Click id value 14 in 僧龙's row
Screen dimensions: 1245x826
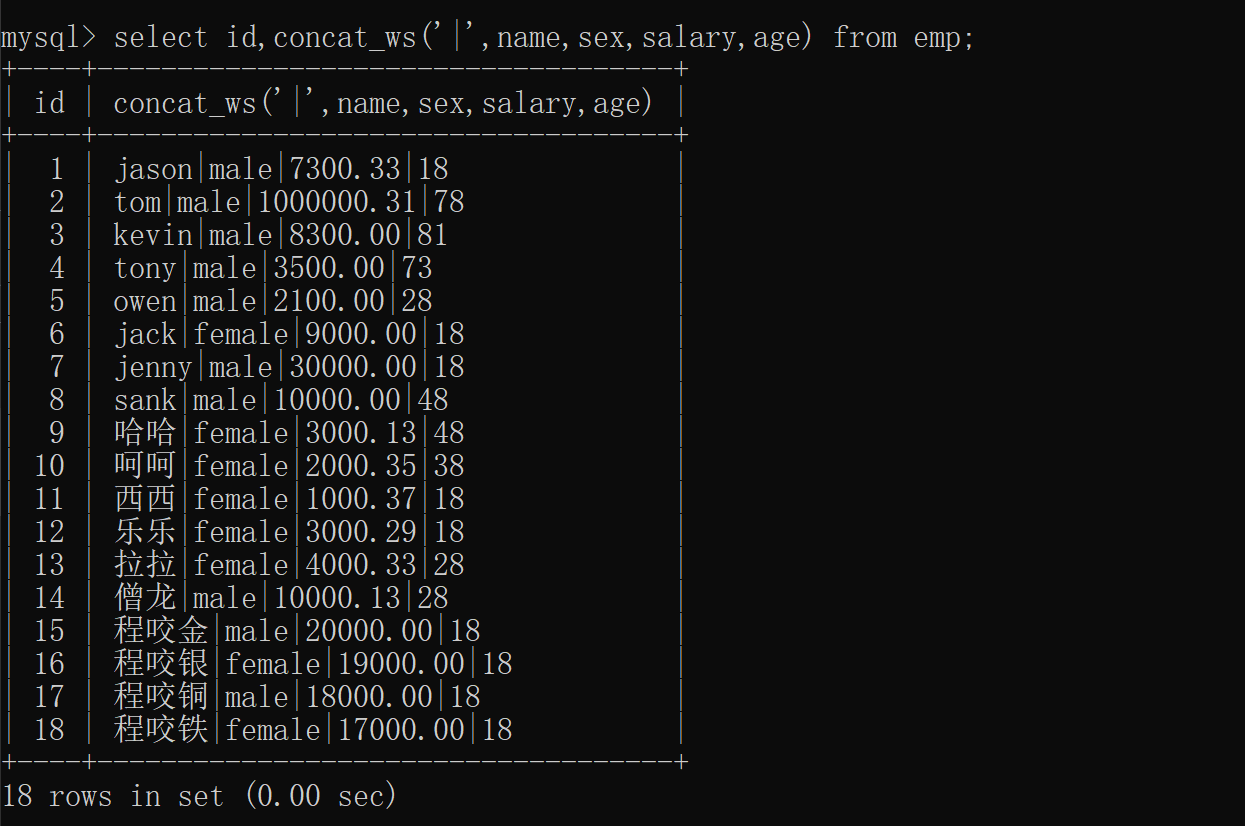click(49, 598)
